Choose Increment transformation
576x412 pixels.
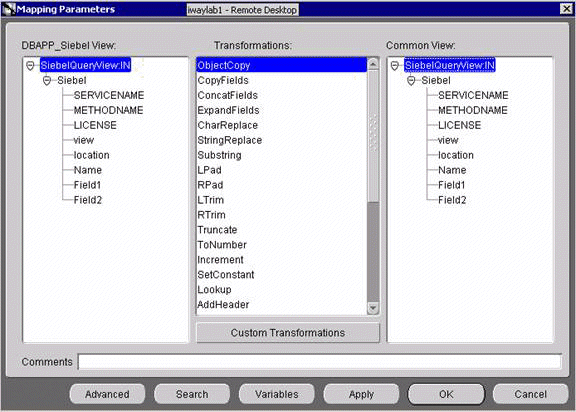281,260
